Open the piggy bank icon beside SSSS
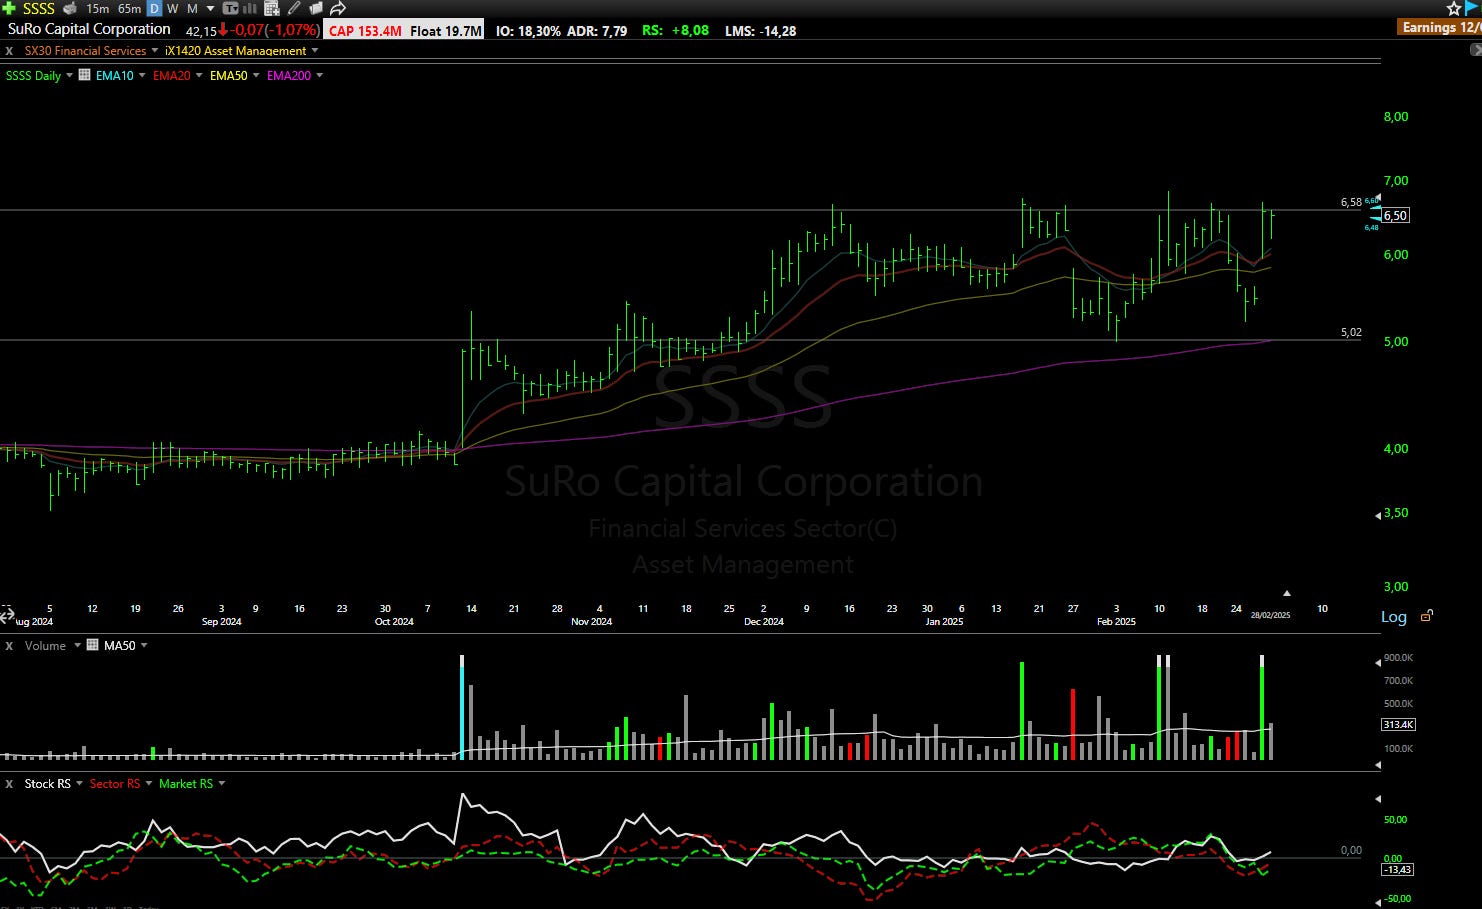 (69, 8)
